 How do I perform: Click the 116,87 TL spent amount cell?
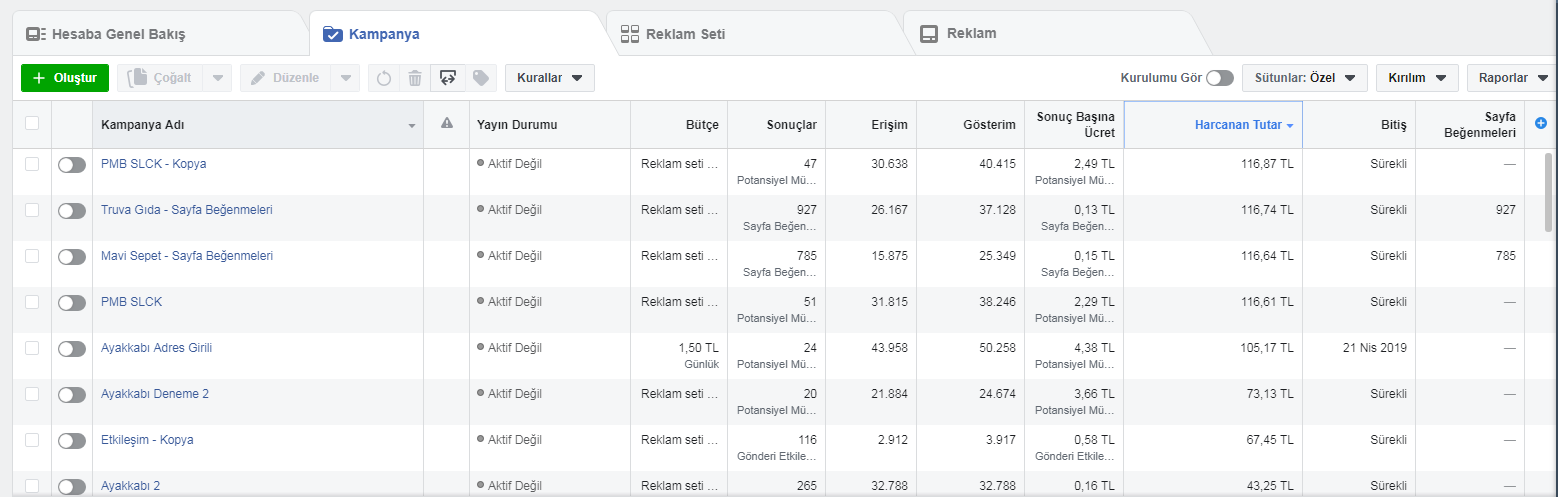pyautogui.click(x=1213, y=171)
